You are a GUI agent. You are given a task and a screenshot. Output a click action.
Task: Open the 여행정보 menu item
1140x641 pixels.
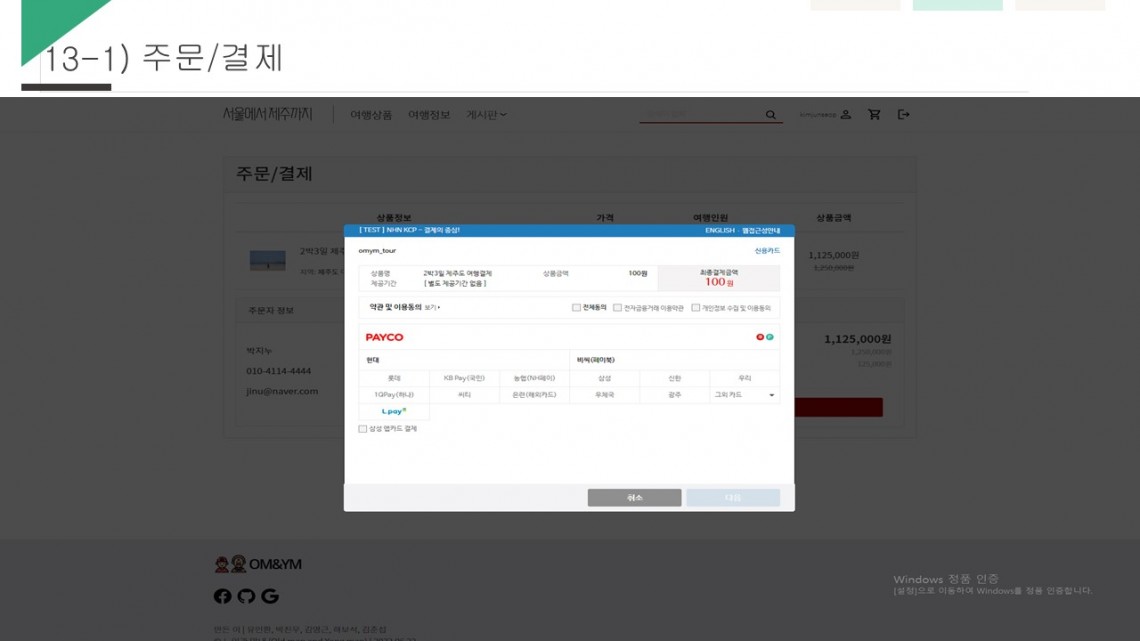pyautogui.click(x=429, y=115)
